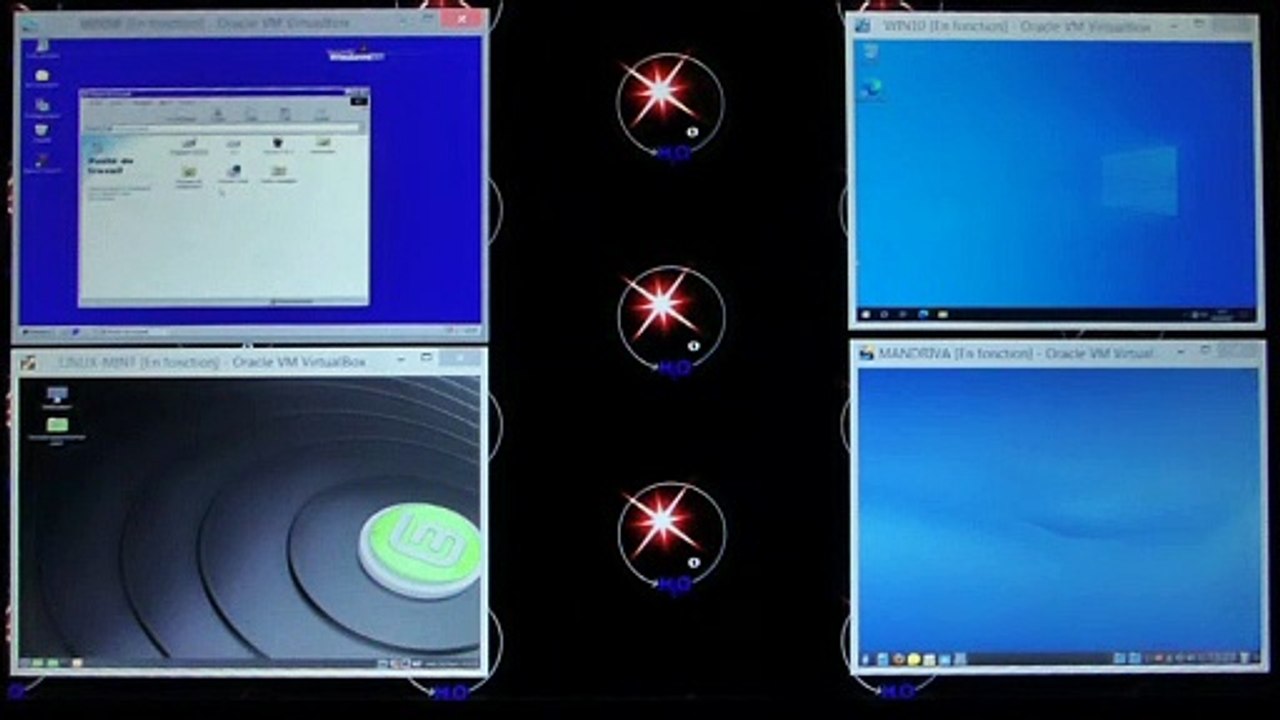Minimize the MANDRIVA VirtualBox window
Screen dimensions: 1280x720
(x=1181, y=352)
